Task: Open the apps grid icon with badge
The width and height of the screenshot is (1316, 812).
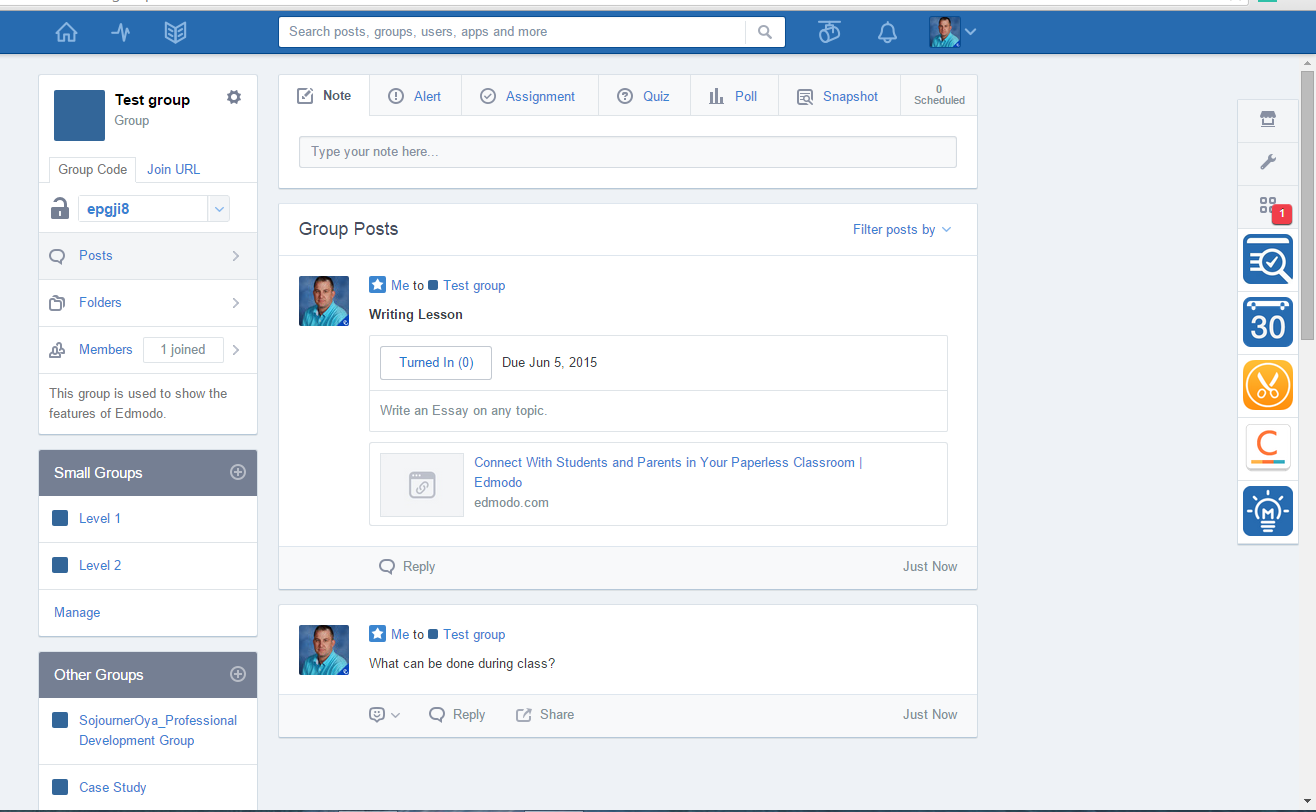Action: click(x=1268, y=207)
